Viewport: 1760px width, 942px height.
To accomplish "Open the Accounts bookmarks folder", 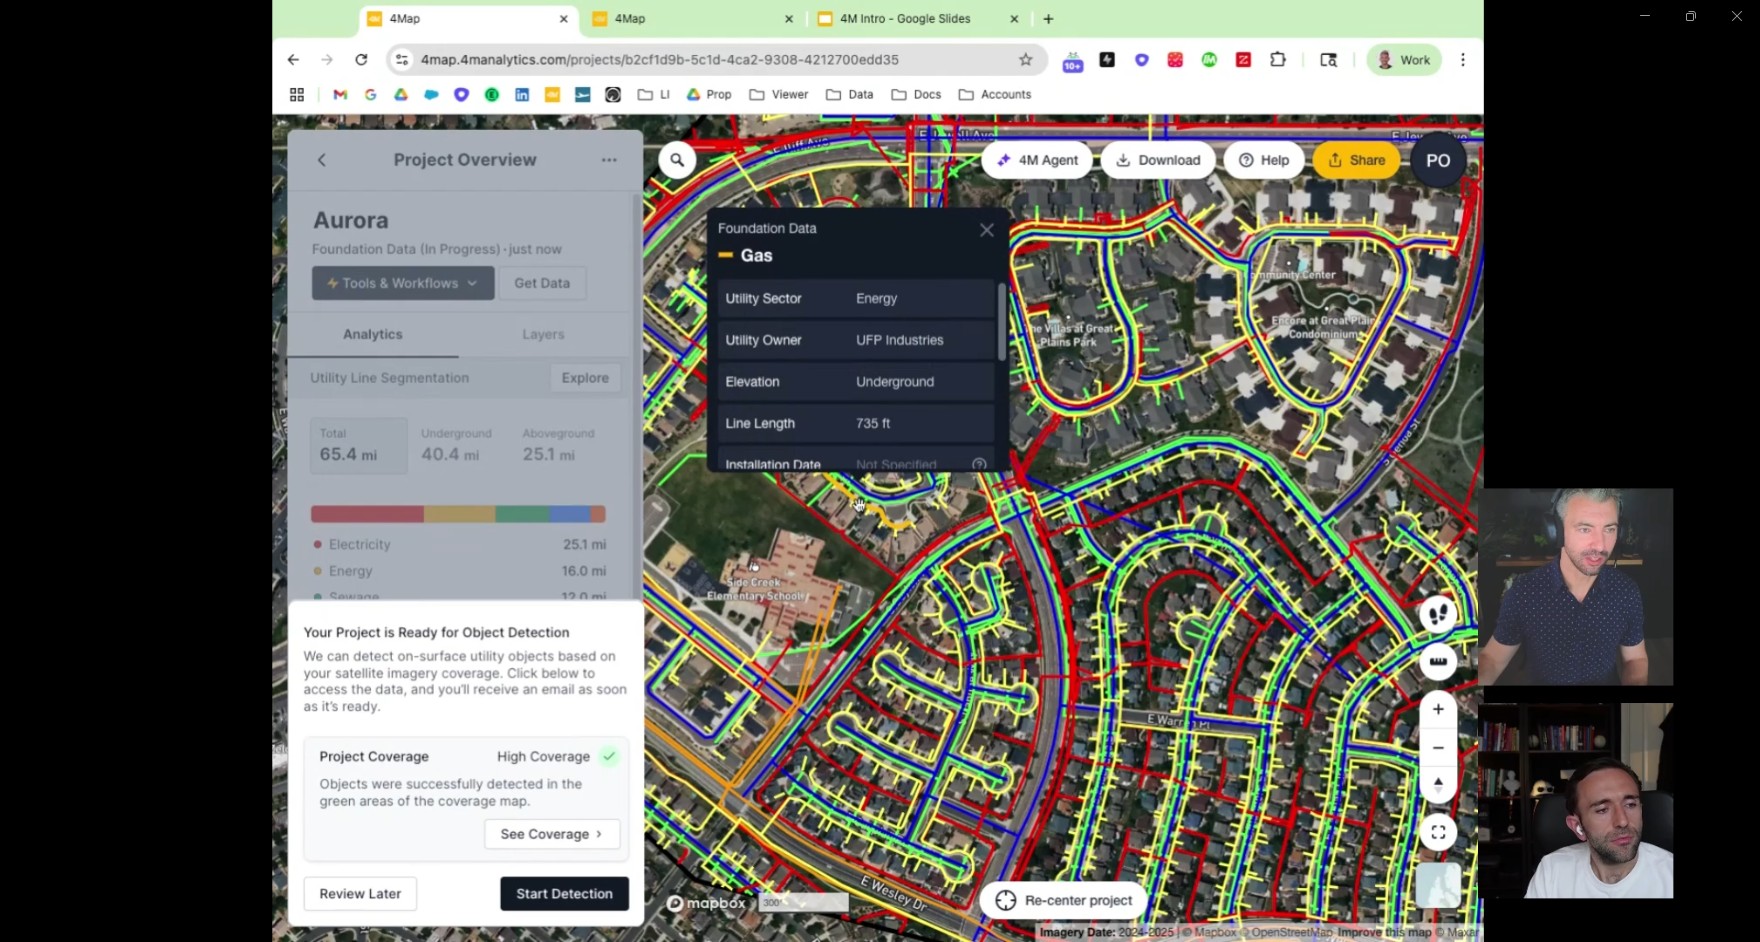I will pos(995,95).
